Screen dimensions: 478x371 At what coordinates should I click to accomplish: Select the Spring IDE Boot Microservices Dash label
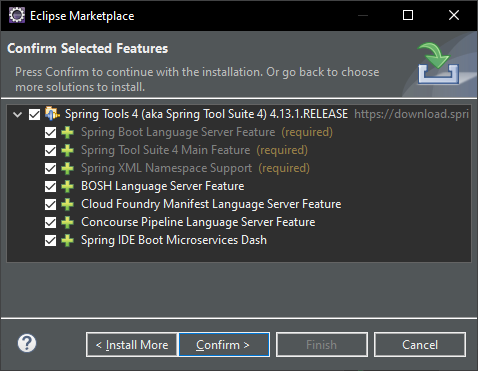(174, 240)
